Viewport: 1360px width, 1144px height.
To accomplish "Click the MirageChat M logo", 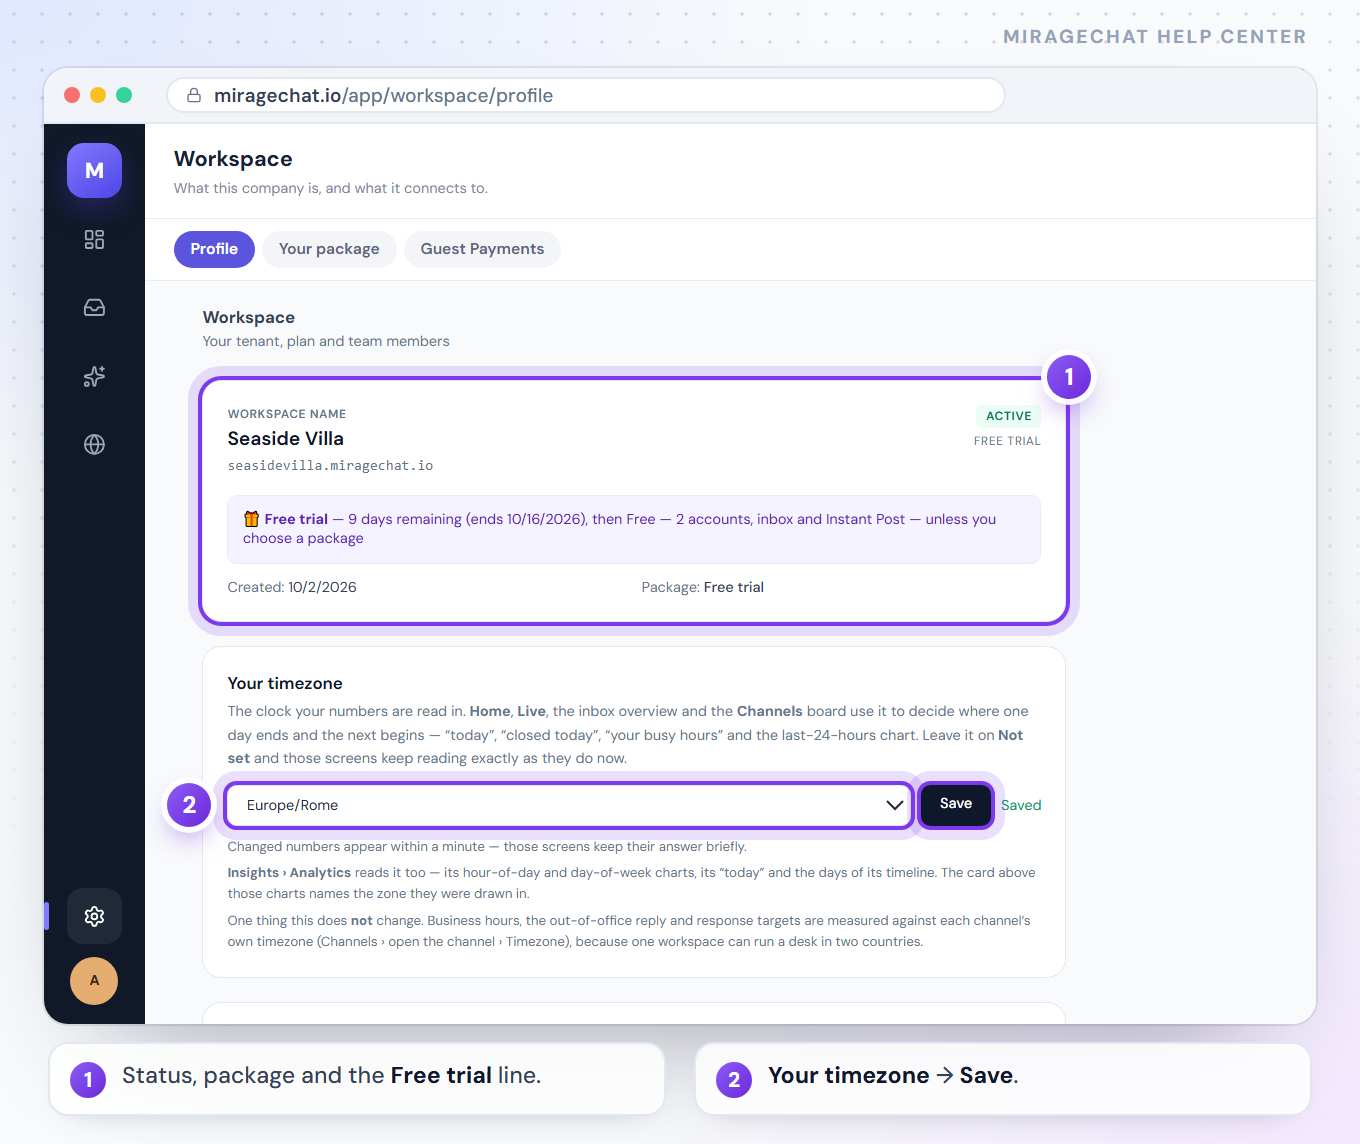I will coord(94,170).
